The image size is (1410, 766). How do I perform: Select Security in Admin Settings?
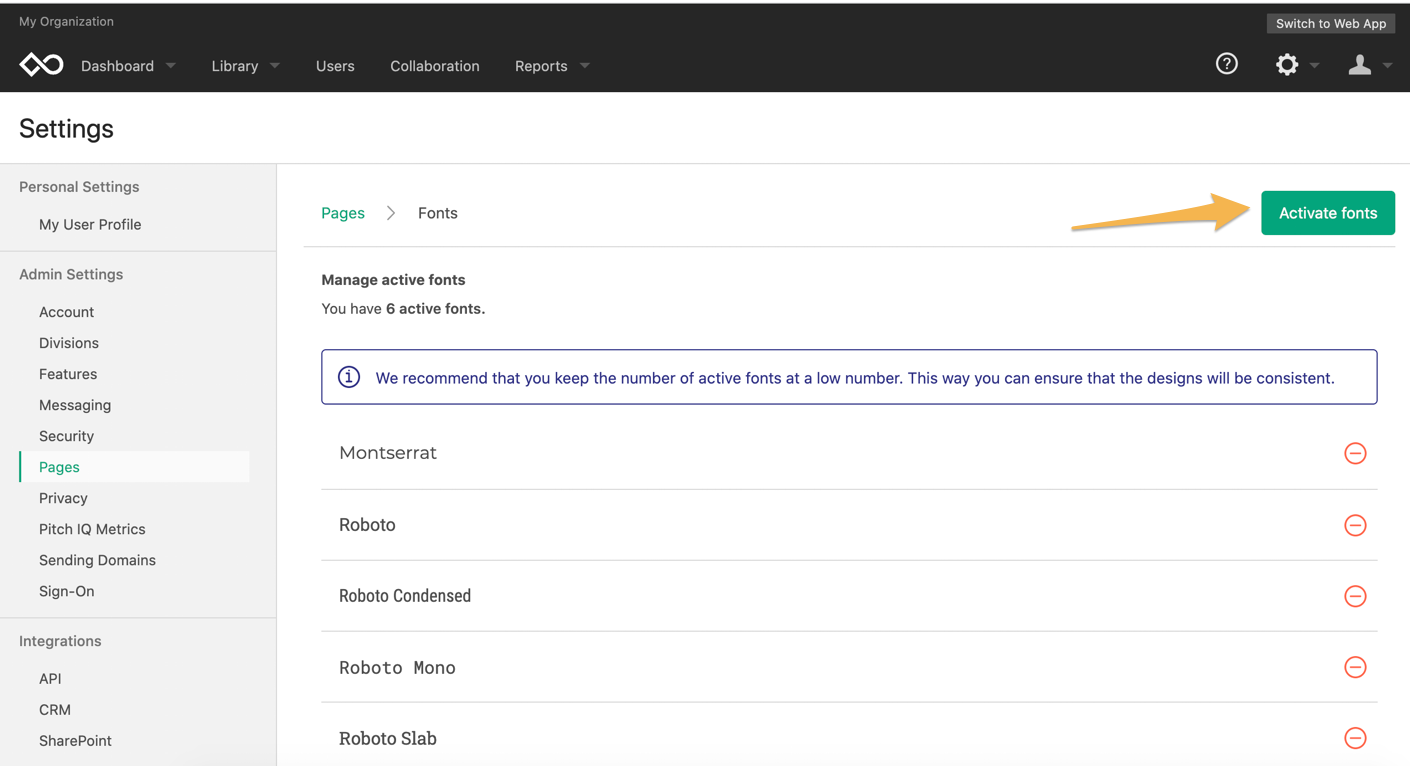point(66,436)
